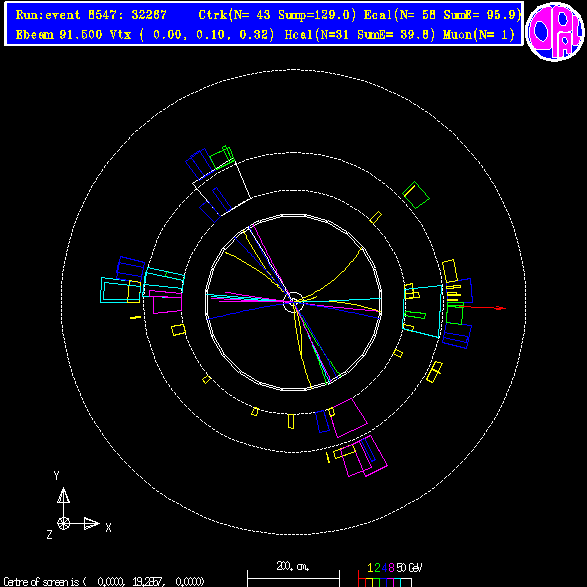This screenshot has height=587, width=587.
Task: Click the OPAL logo in the corner
Action: [555, 32]
